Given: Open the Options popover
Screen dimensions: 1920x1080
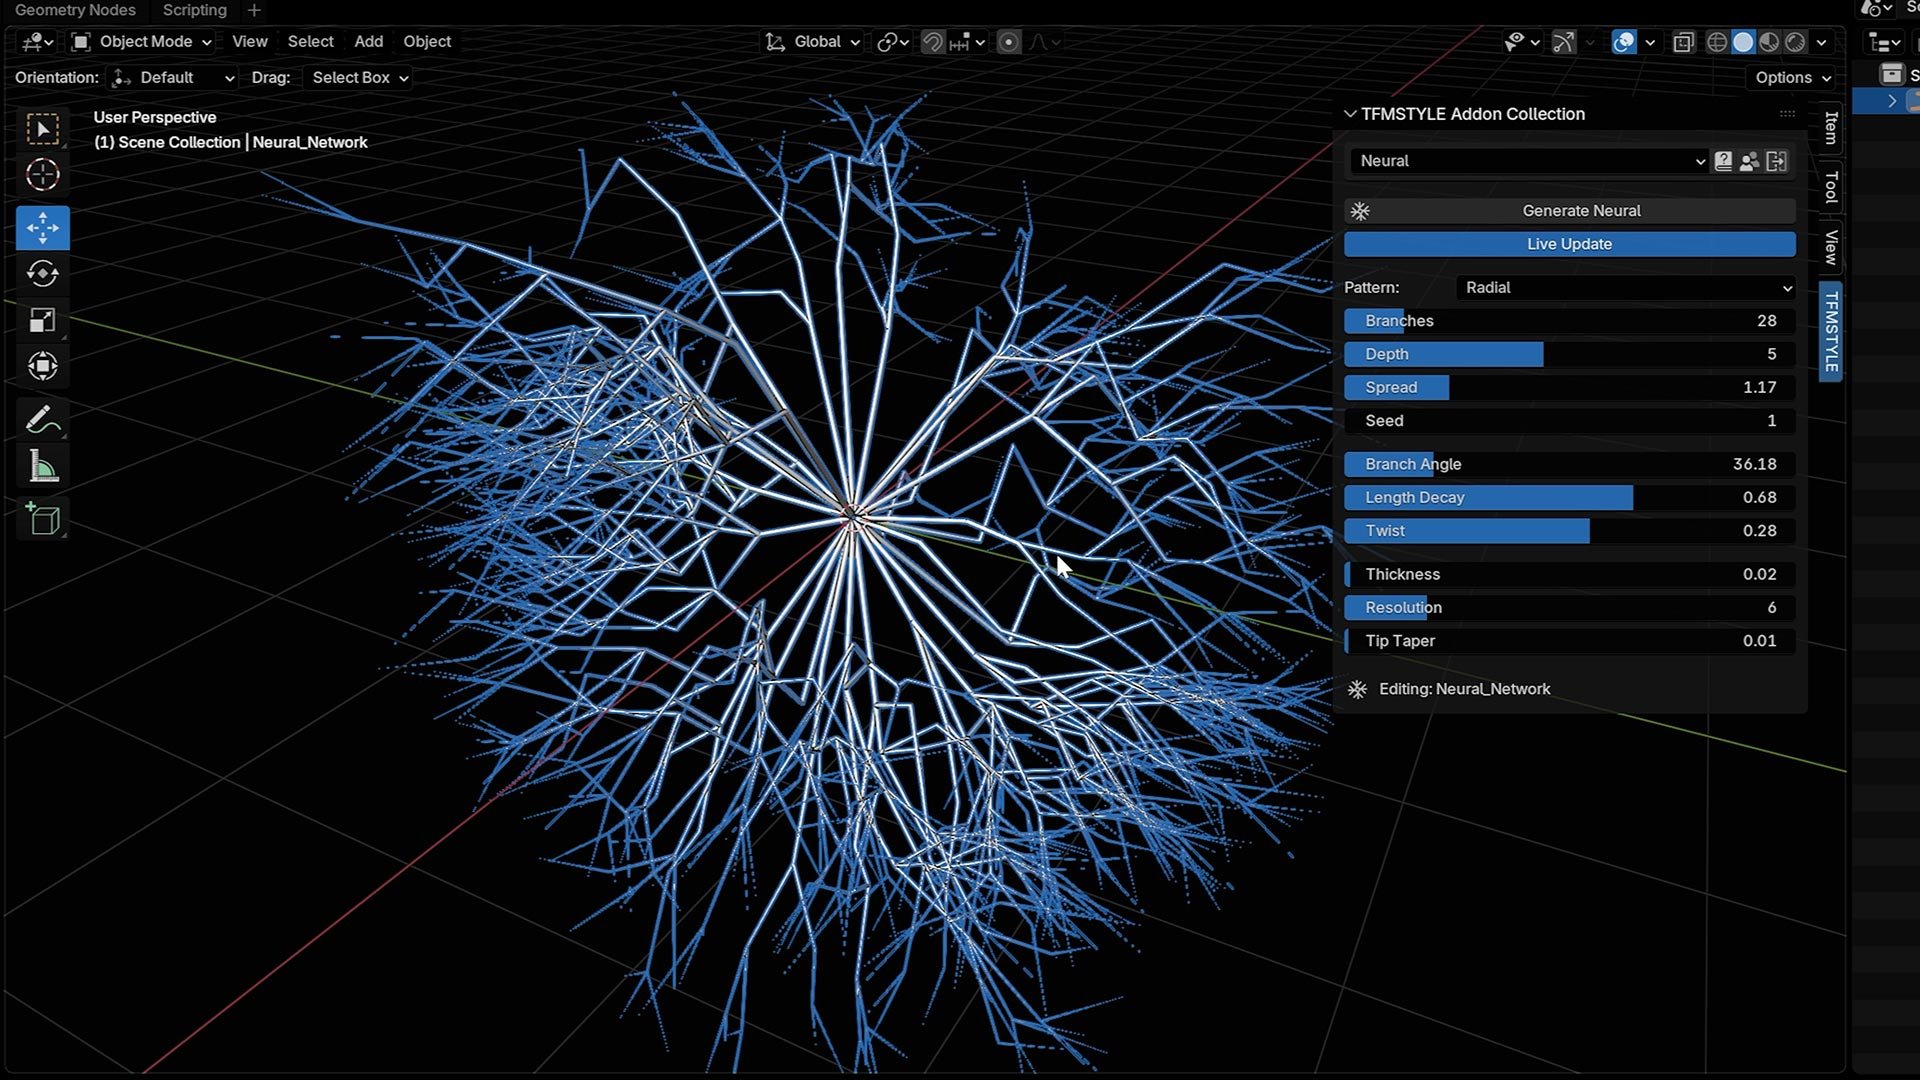Looking at the screenshot, I should (1793, 78).
